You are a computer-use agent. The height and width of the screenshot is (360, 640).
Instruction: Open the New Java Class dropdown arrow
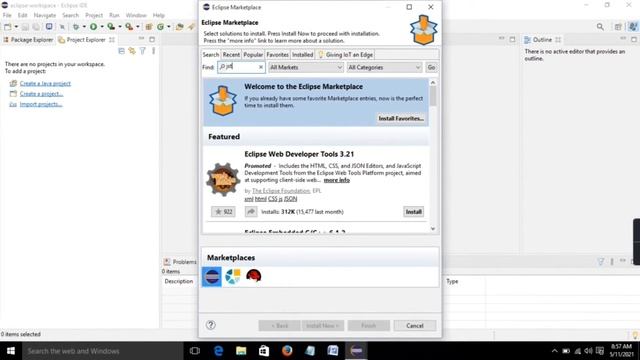[169, 27]
